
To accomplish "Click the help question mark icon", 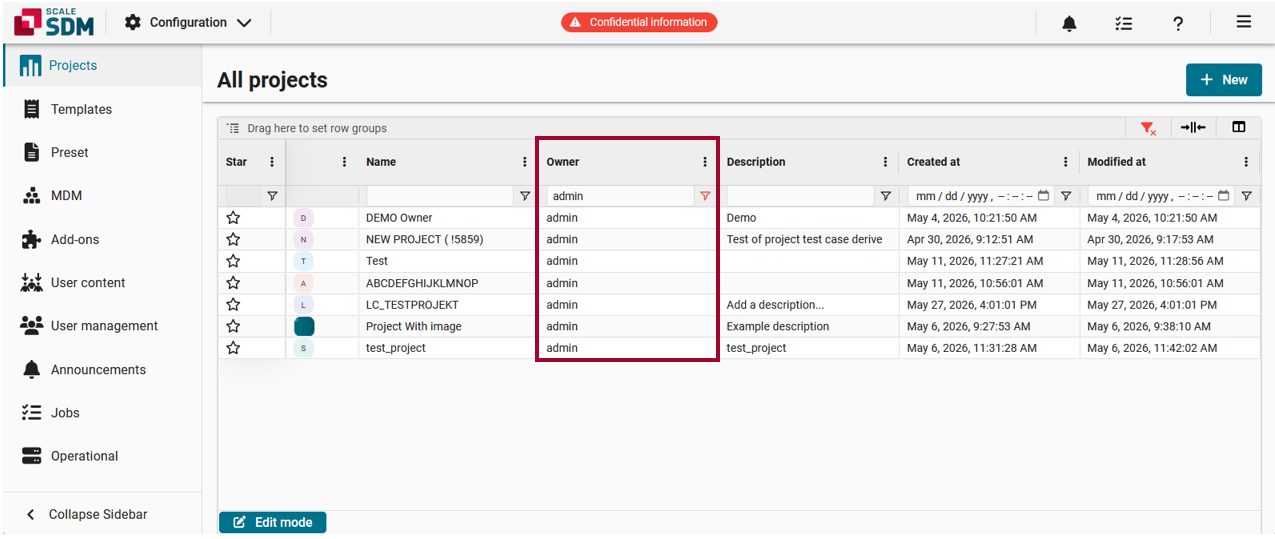I will (x=1179, y=23).
